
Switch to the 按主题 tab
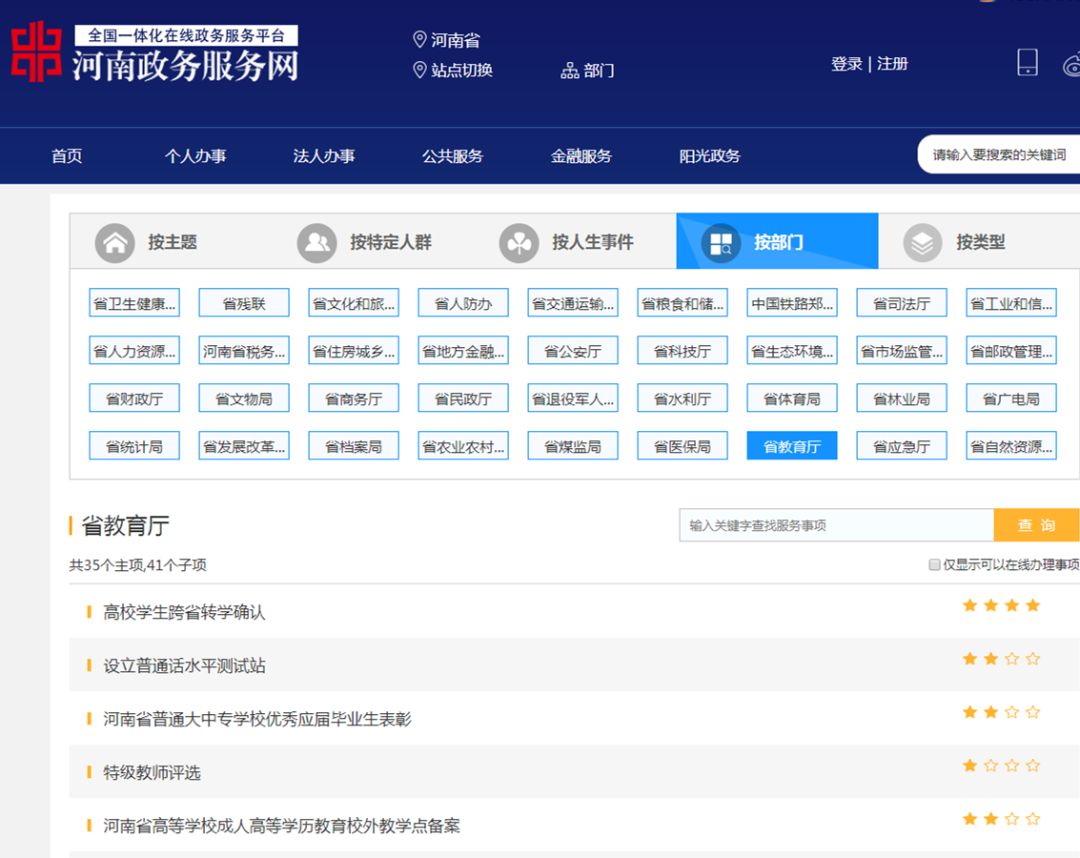171,241
